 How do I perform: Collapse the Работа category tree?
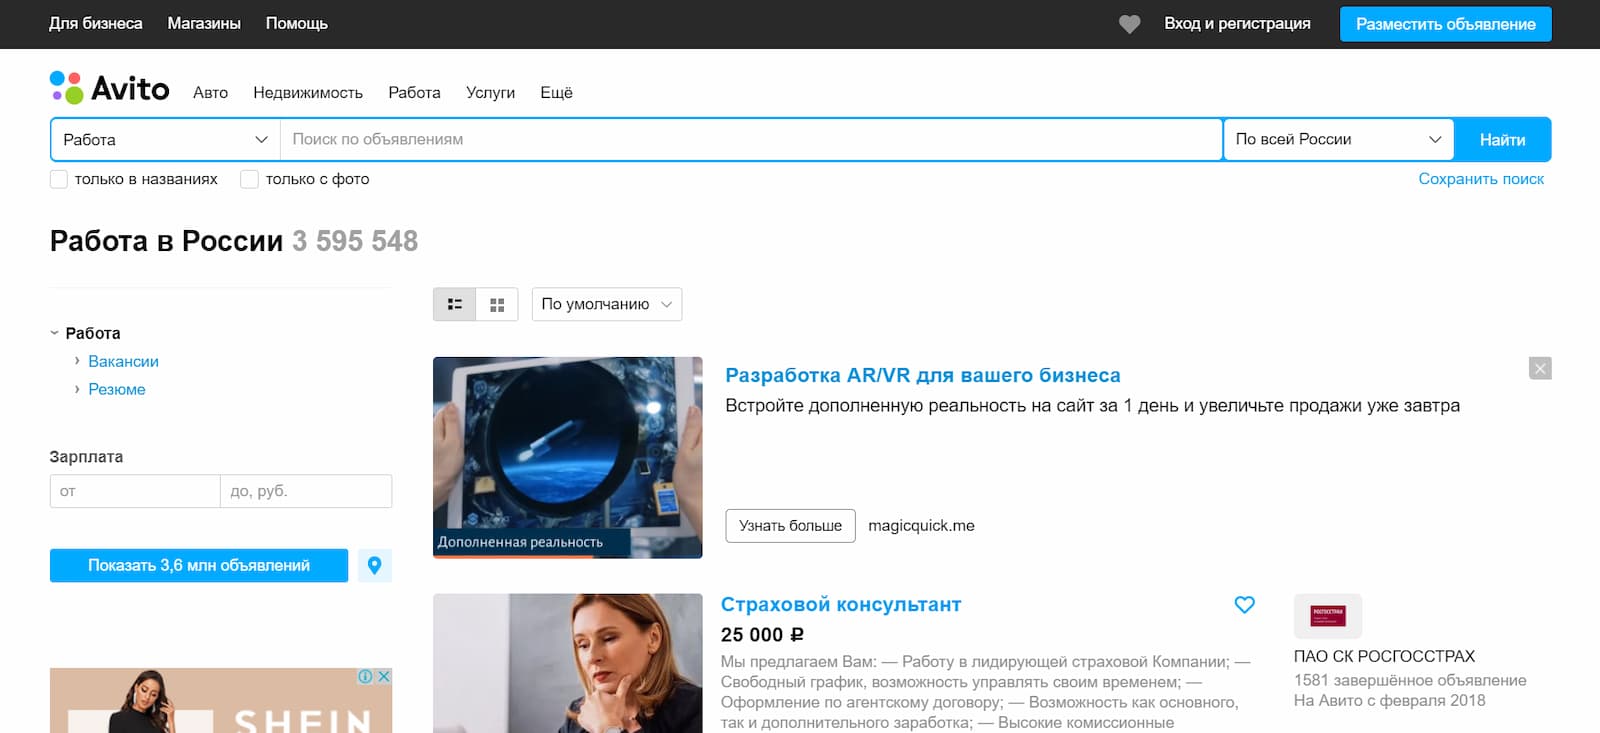(x=55, y=333)
